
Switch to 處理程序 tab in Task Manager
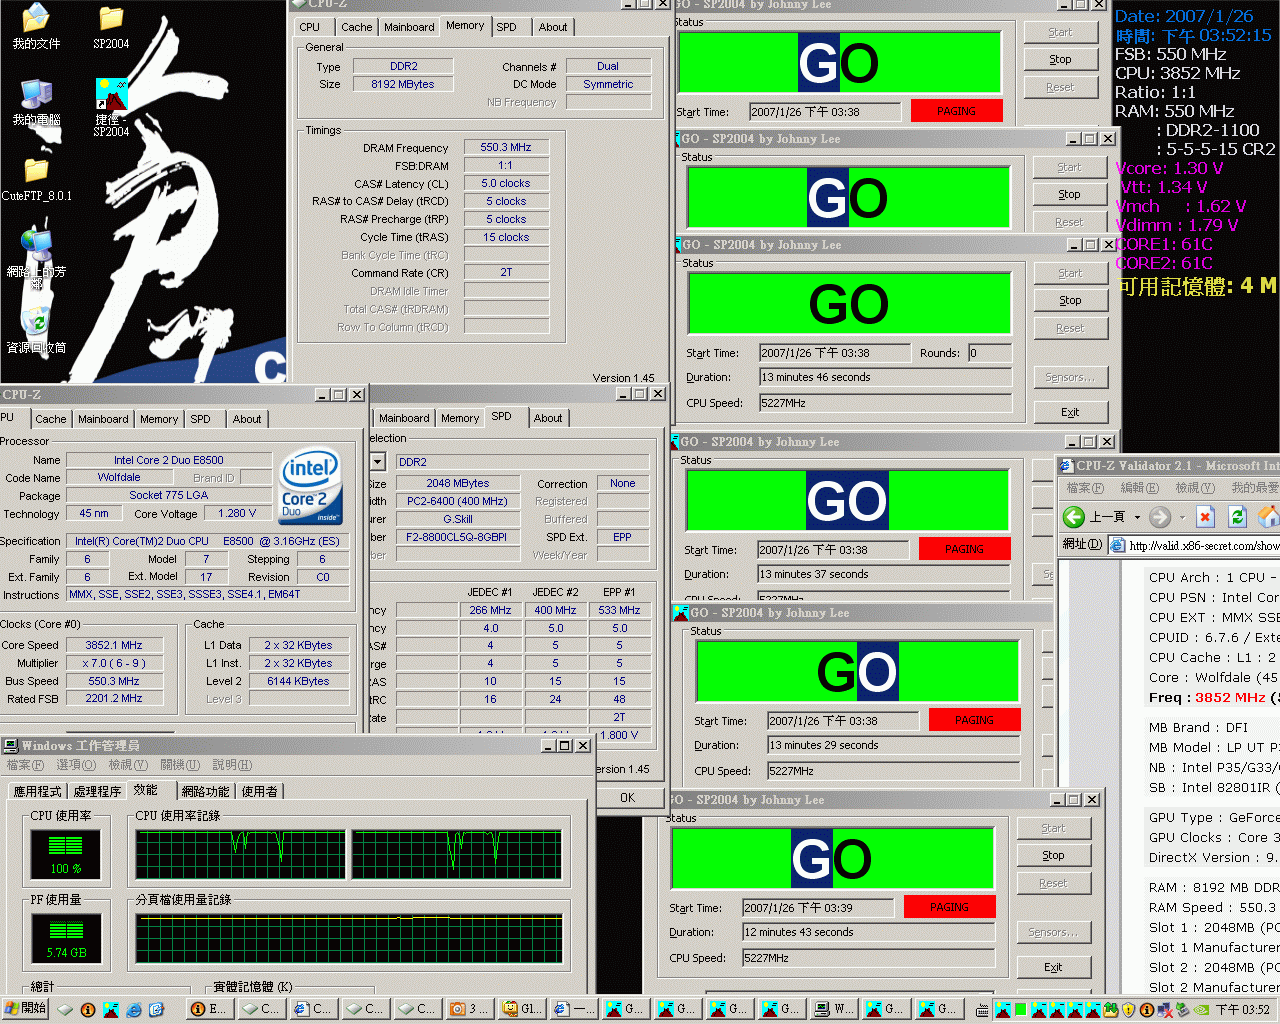(x=98, y=791)
